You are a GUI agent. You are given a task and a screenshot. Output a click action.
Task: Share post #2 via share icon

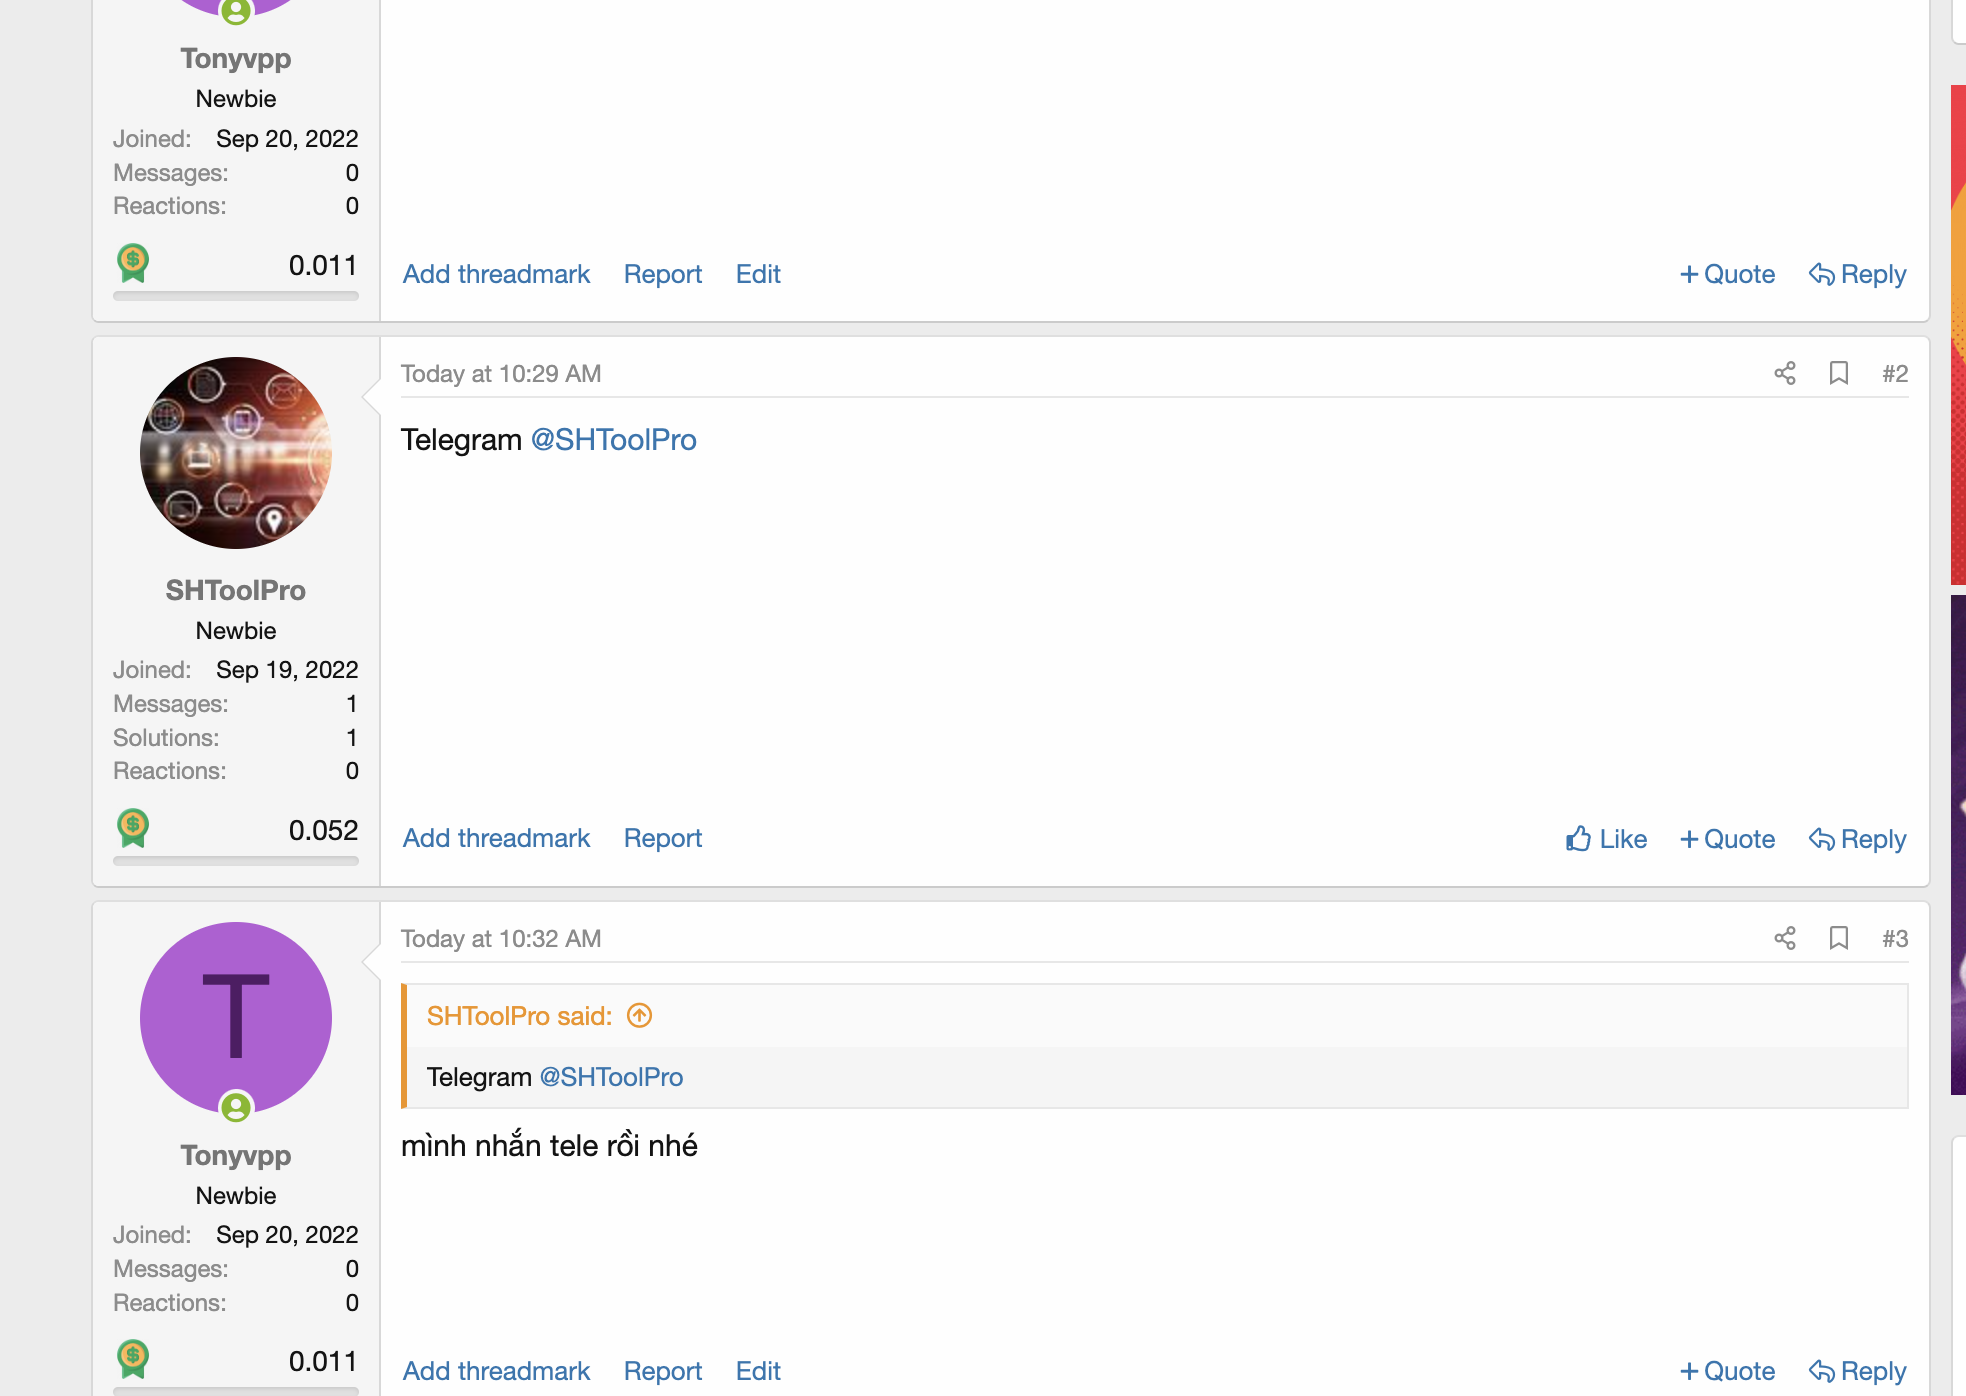[x=1785, y=373]
